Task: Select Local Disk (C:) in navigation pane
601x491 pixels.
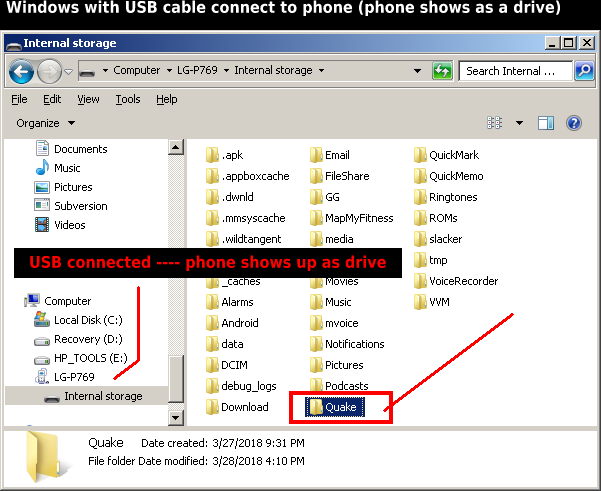Action: (x=88, y=320)
